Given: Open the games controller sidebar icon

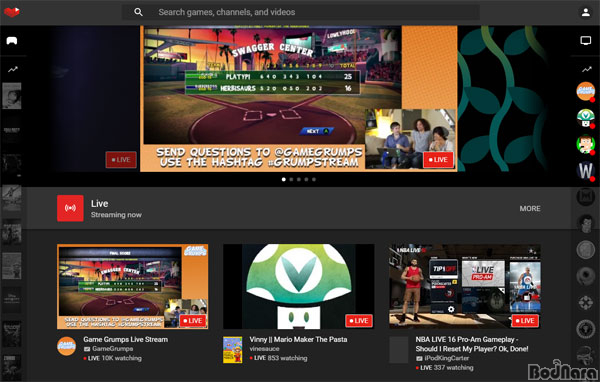Looking at the screenshot, I should tap(12, 41).
